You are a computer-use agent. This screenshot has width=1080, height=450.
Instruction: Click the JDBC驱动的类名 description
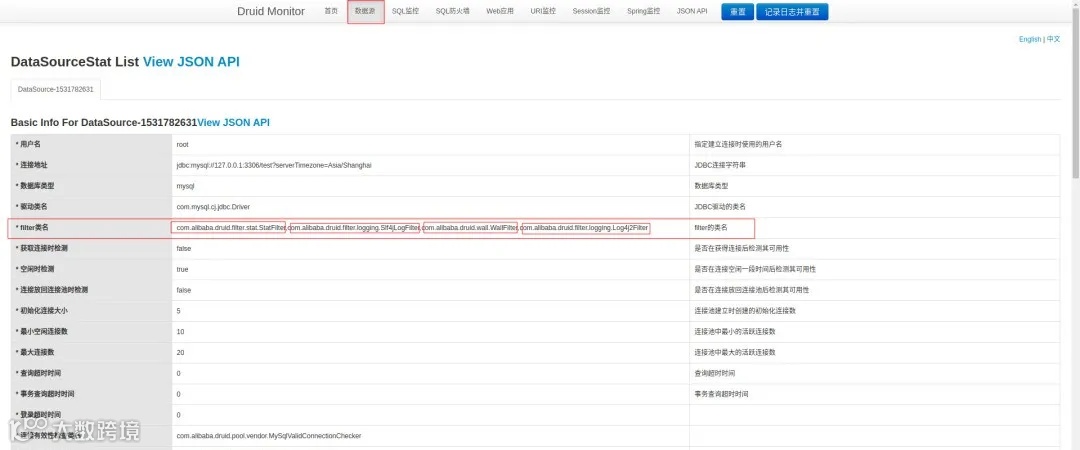click(720, 207)
